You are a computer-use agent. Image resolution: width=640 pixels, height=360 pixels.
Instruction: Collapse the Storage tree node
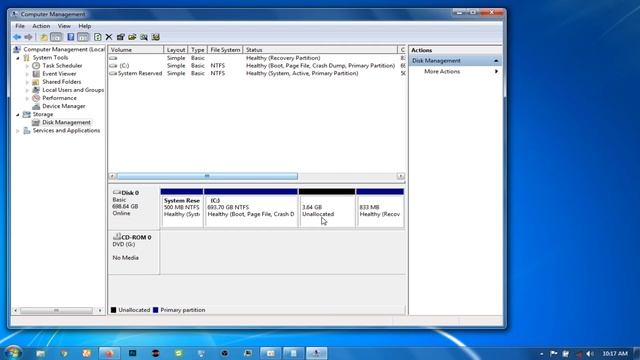tap(18, 115)
